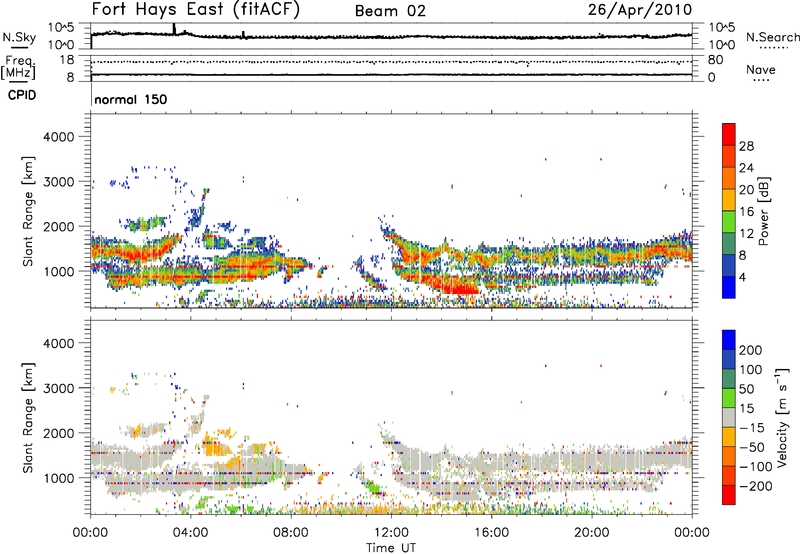This screenshot has width=800, height=554.
Task: Pick the top red segment of power colorbar
Action: click(729, 134)
